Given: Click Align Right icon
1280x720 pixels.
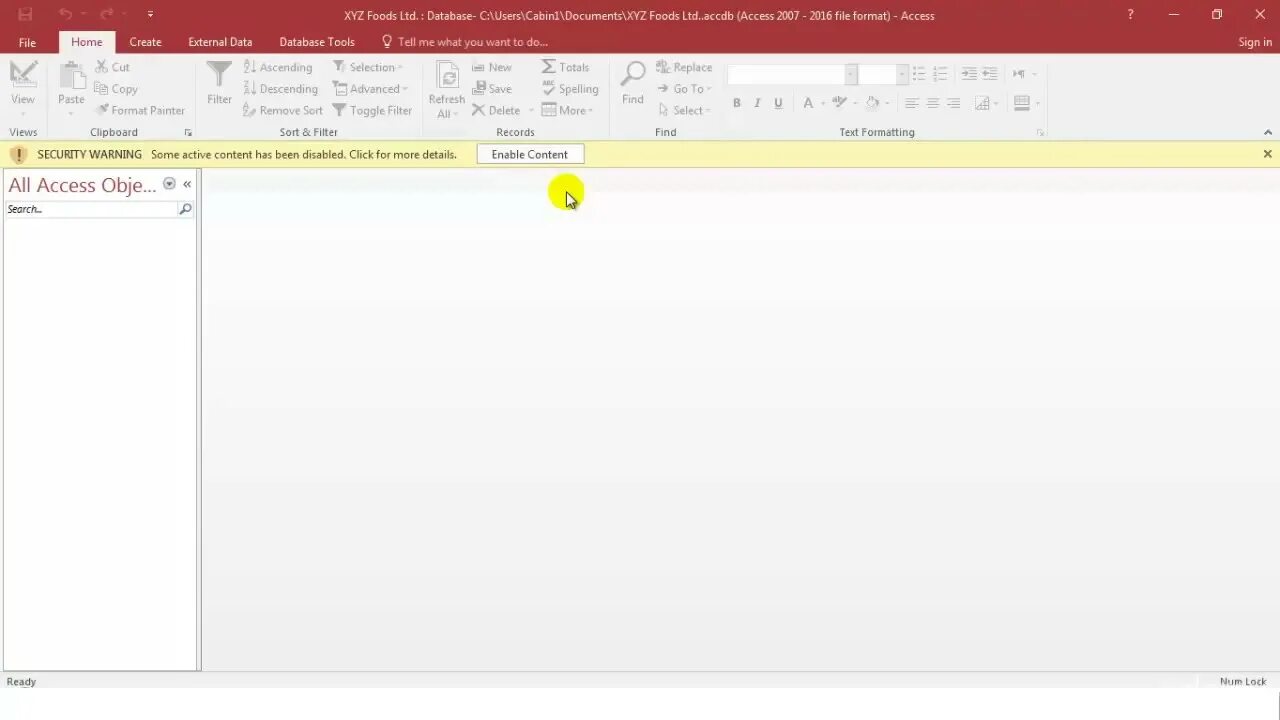Looking at the screenshot, I should click(954, 103).
